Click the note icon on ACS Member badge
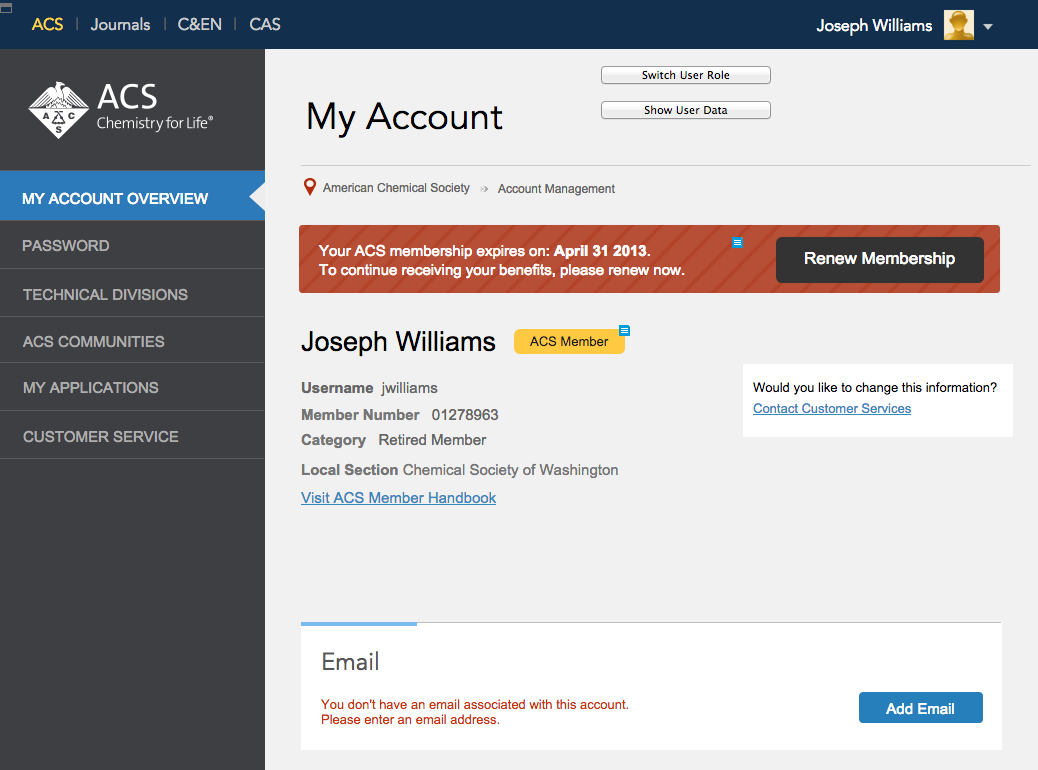1038x770 pixels. coord(624,330)
